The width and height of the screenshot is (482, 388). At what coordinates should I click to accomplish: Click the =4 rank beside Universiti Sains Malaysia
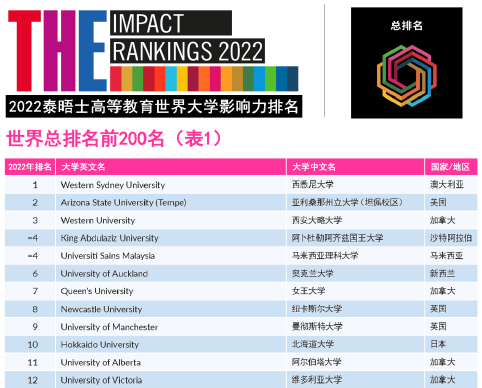30,256
